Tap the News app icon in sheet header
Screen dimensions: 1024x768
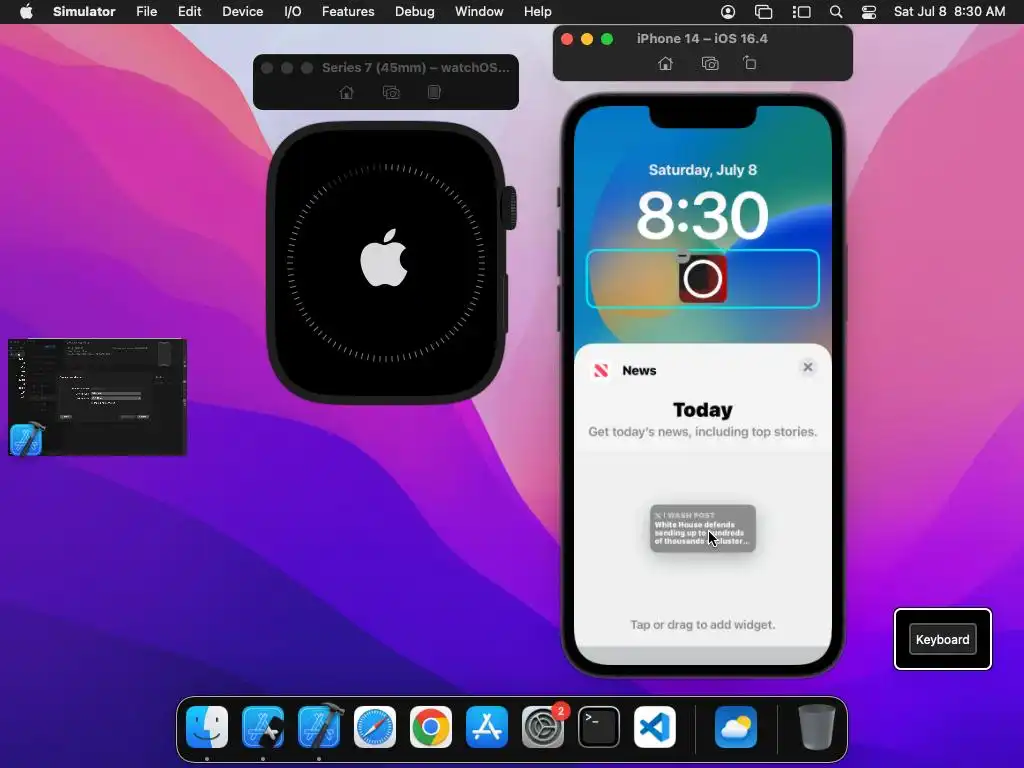tap(601, 370)
